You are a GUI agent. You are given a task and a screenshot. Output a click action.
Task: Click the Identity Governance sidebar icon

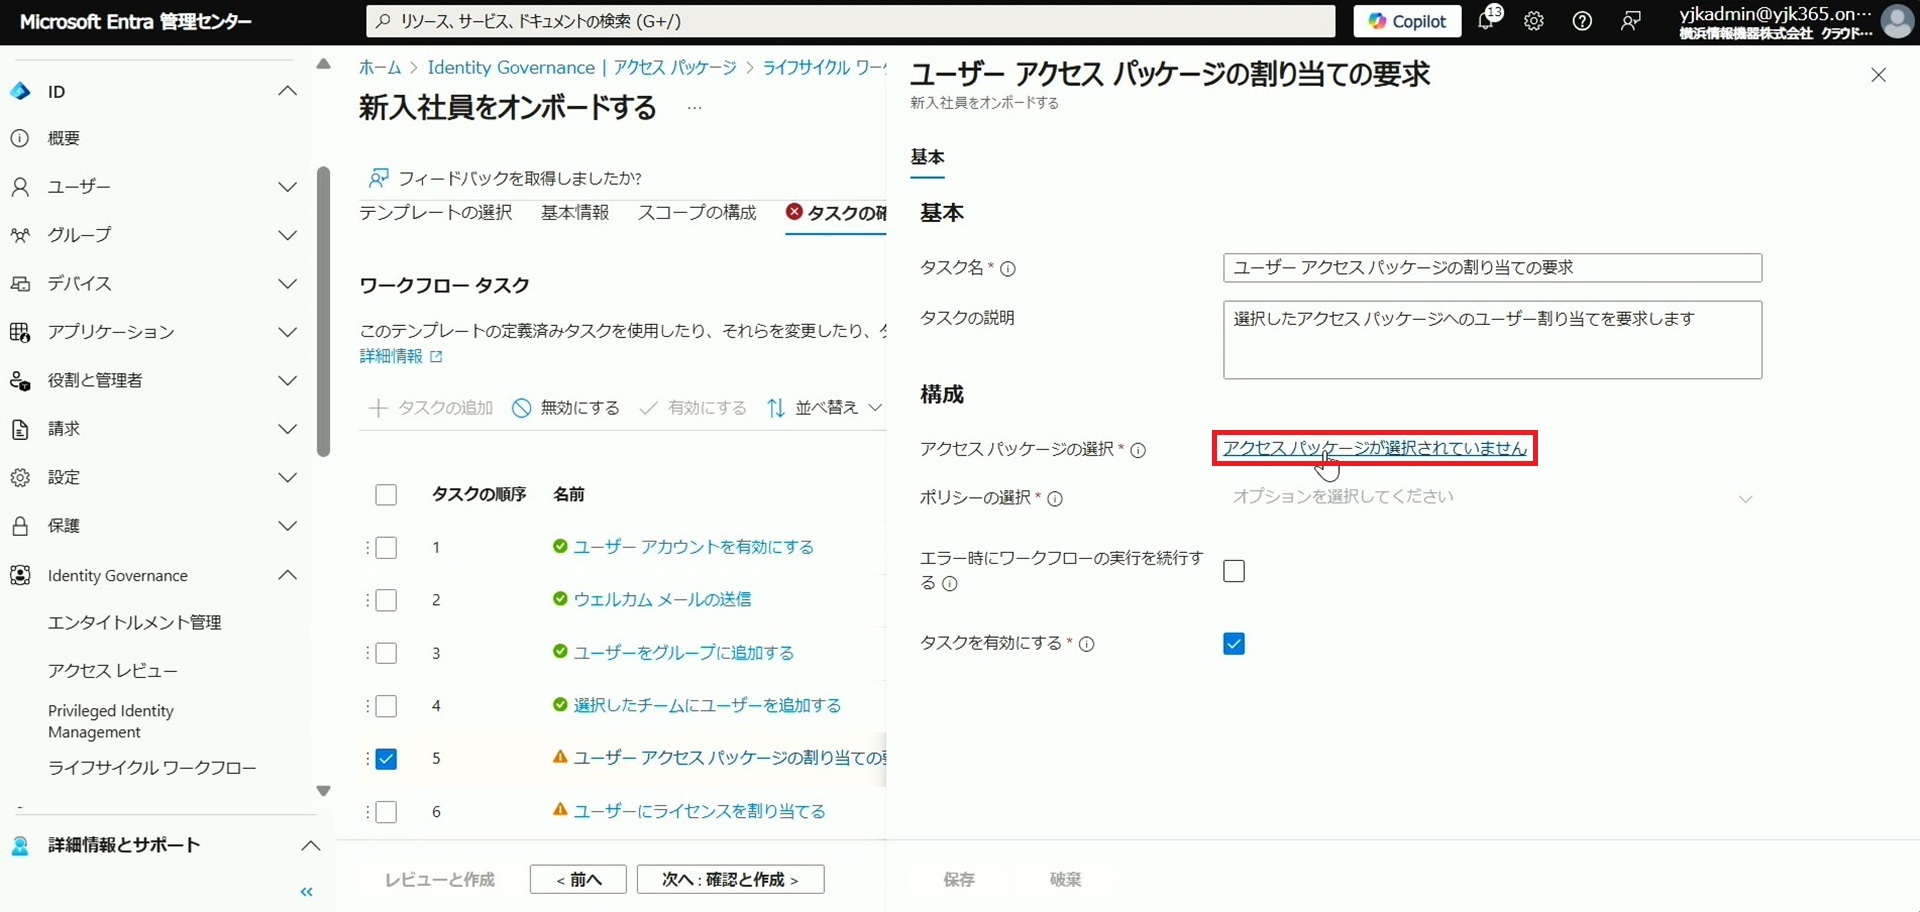pos(20,575)
